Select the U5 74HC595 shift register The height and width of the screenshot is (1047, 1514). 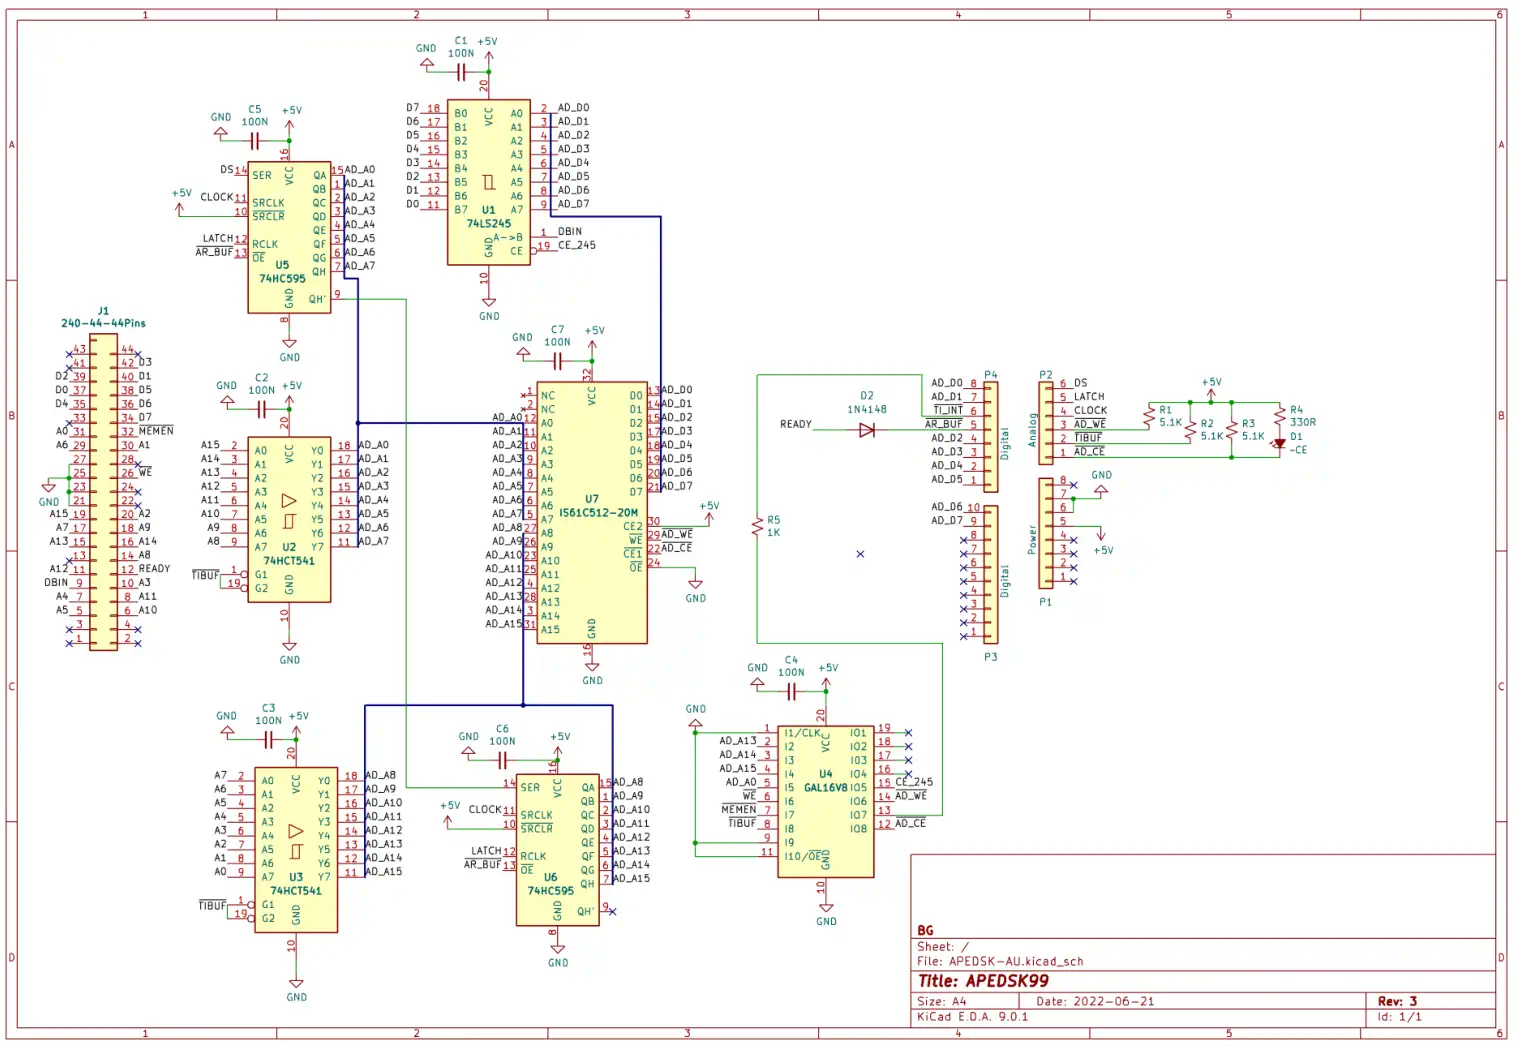point(289,238)
